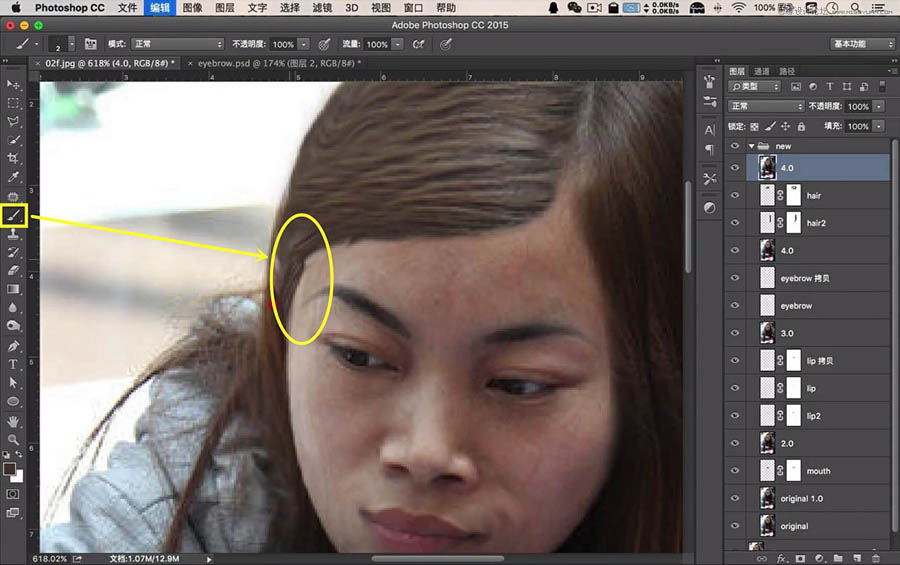Toggle pressure for brush size
The height and width of the screenshot is (565, 900).
(x=446, y=44)
